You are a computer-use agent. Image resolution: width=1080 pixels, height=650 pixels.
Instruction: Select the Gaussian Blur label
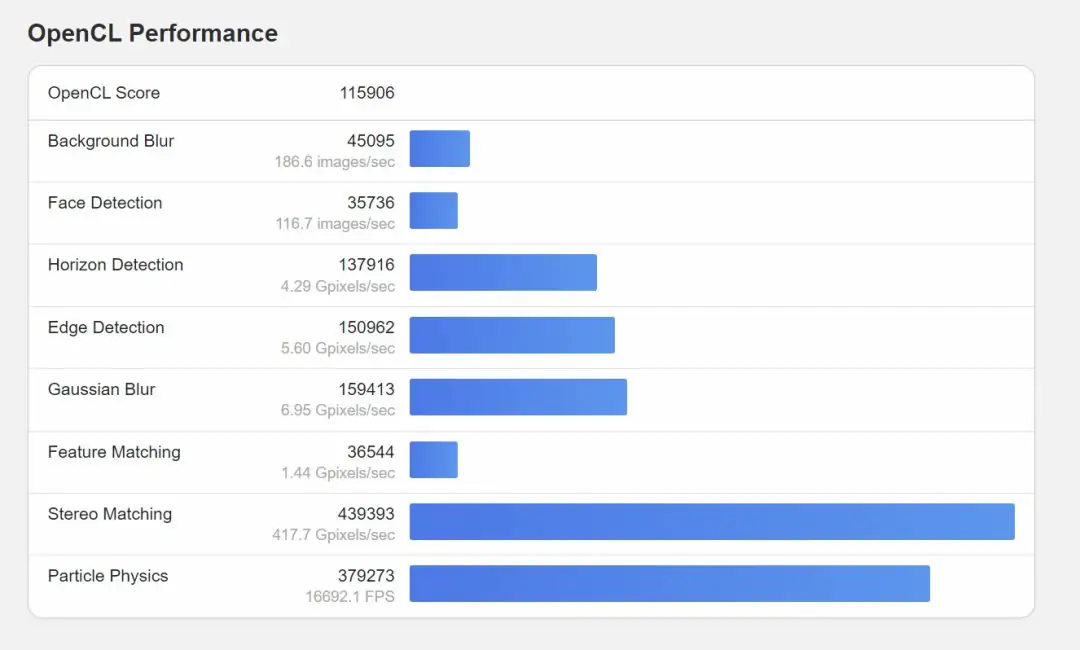click(101, 390)
